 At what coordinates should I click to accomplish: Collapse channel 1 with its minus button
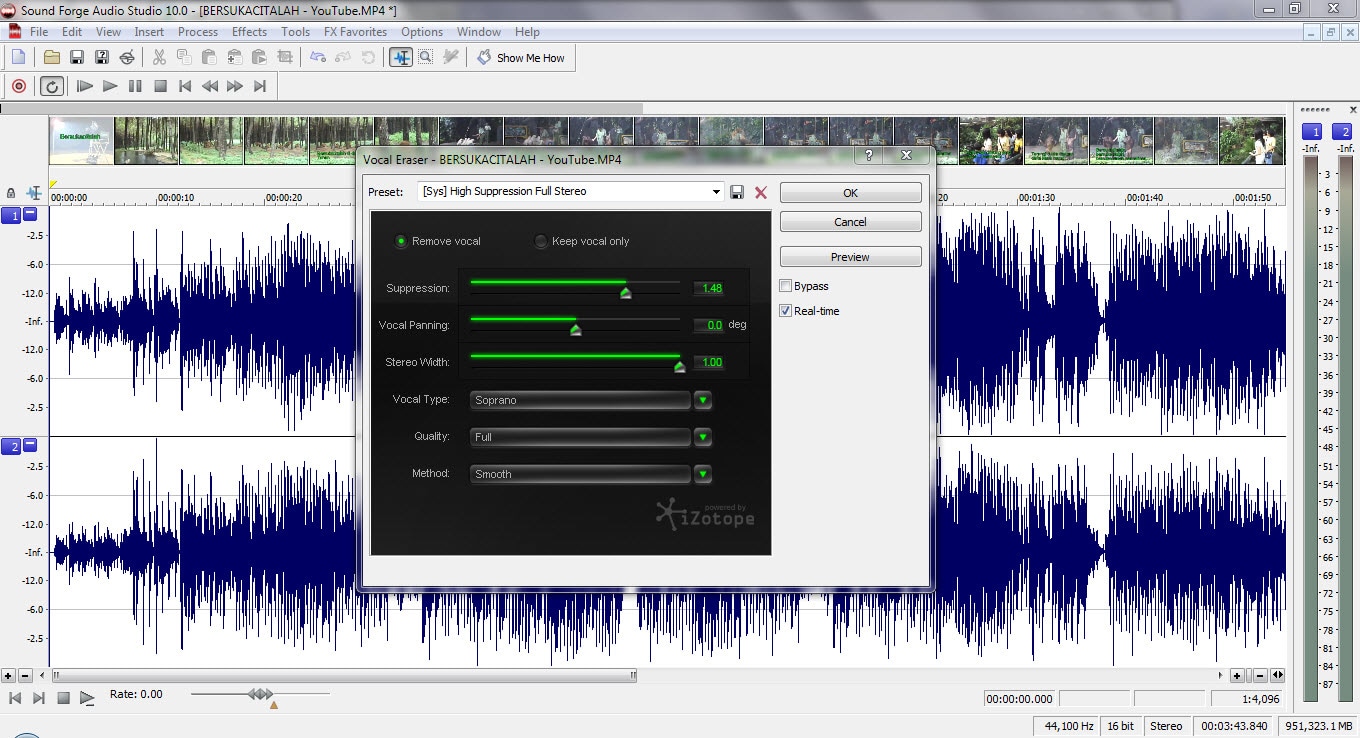pyautogui.click(x=30, y=214)
